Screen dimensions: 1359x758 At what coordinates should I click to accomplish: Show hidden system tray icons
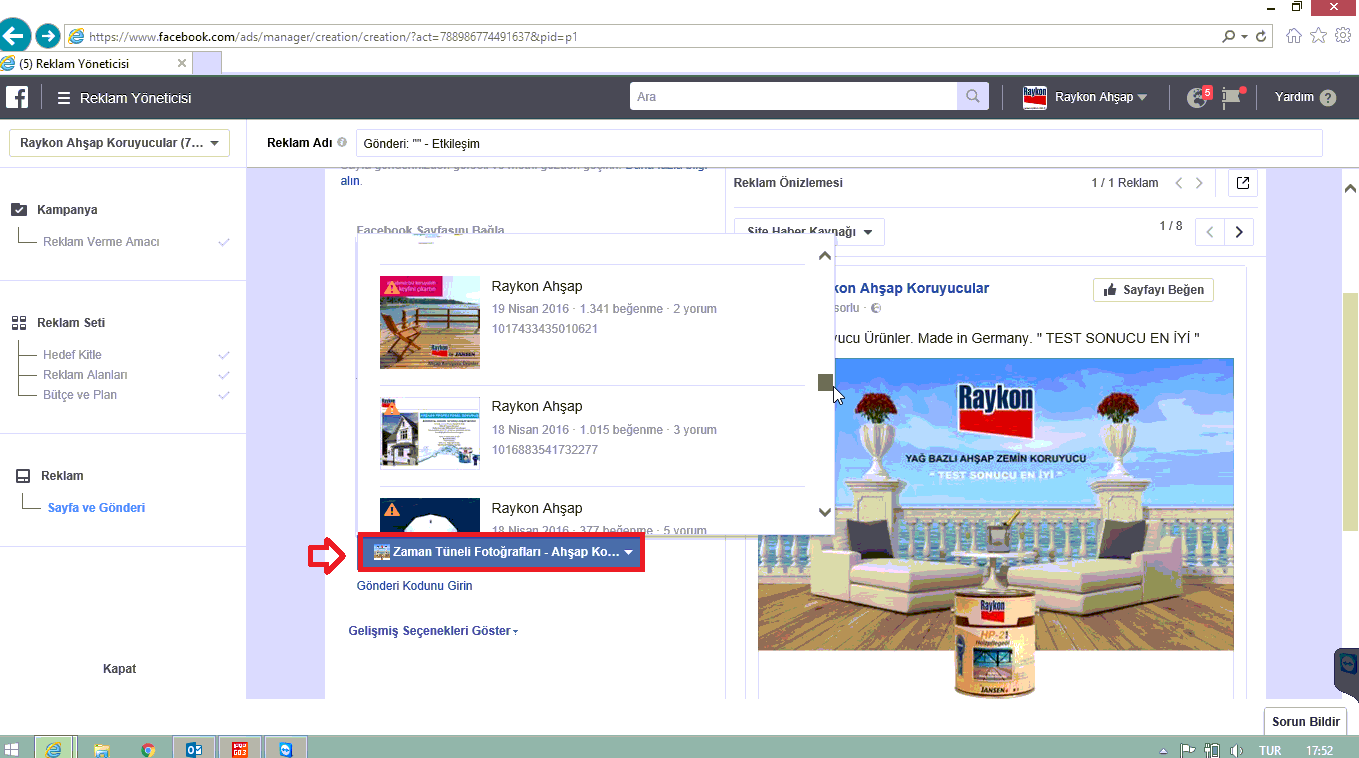tap(1164, 750)
